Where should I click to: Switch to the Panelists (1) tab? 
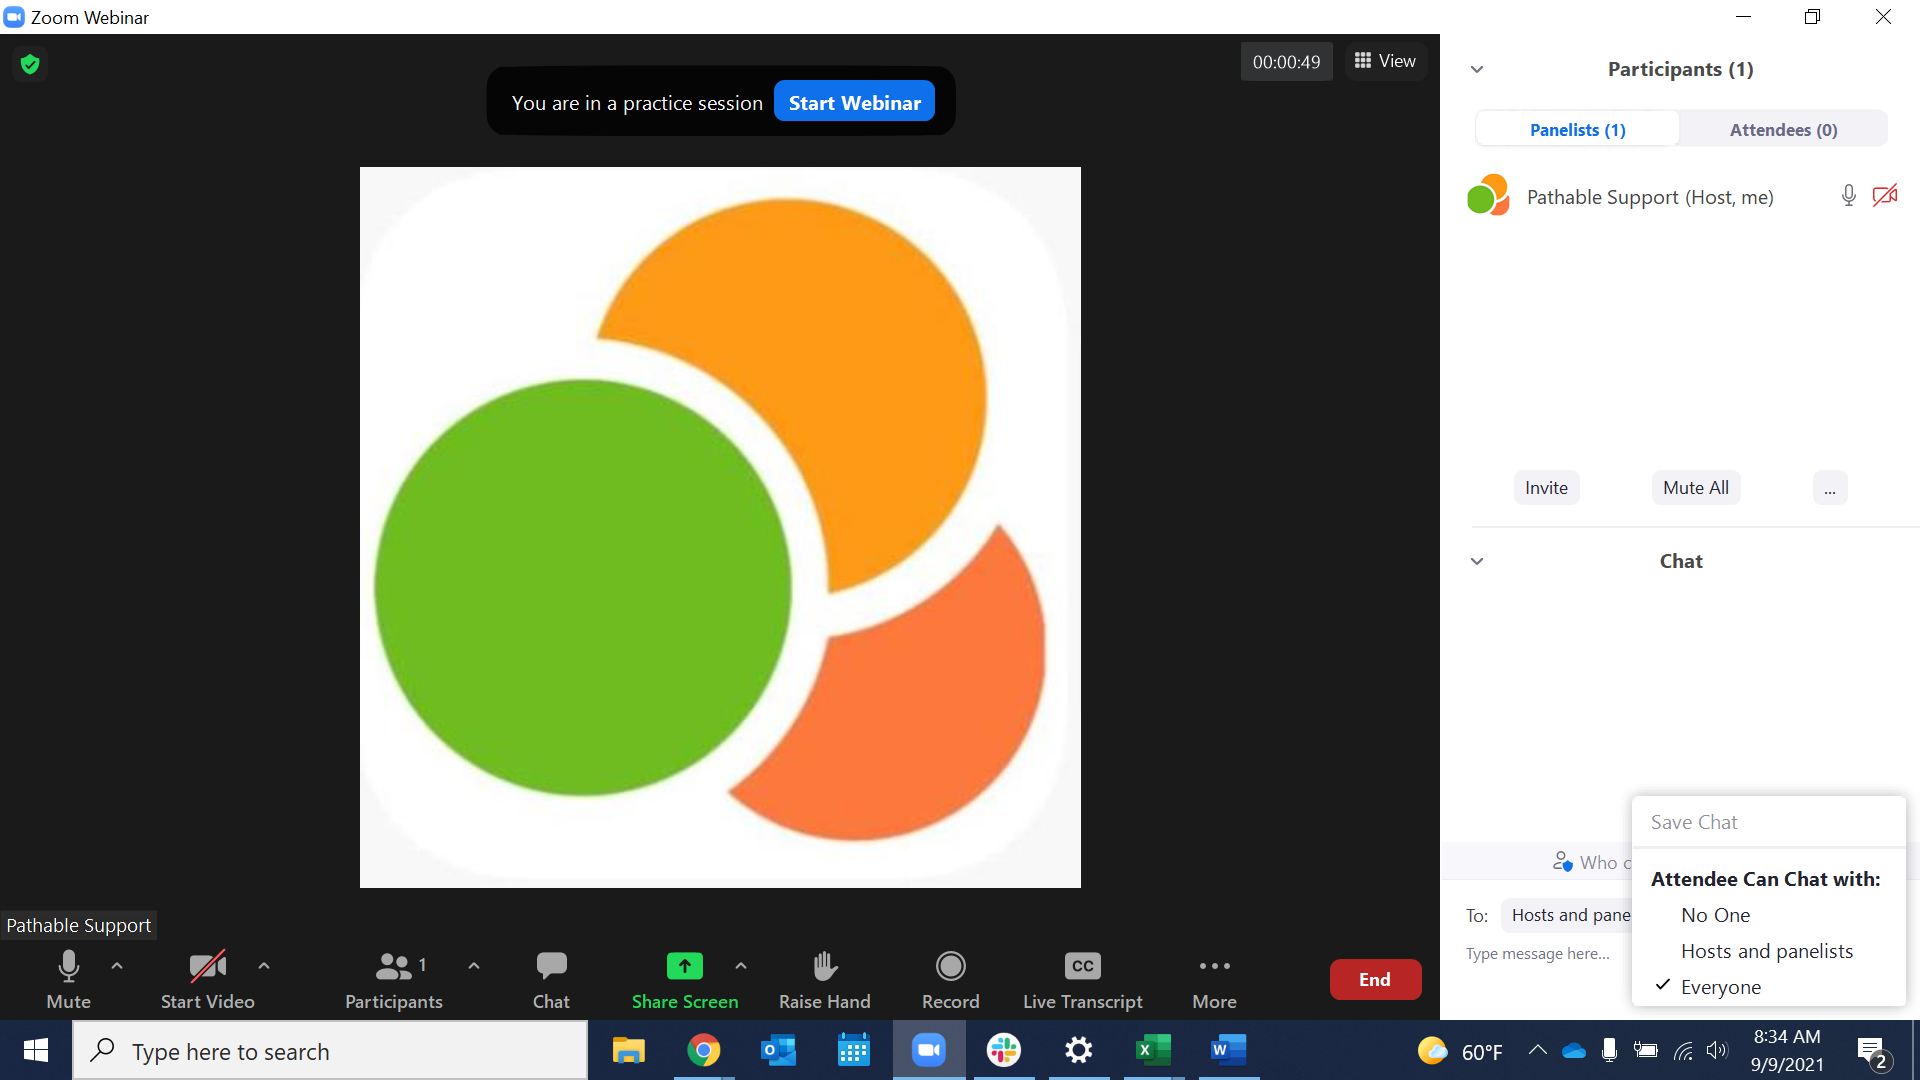[1577, 129]
